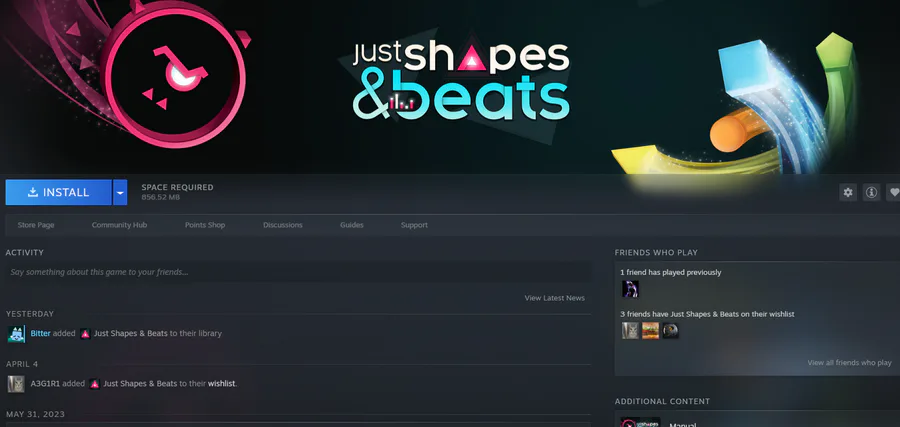Show game information icon

[871, 192]
